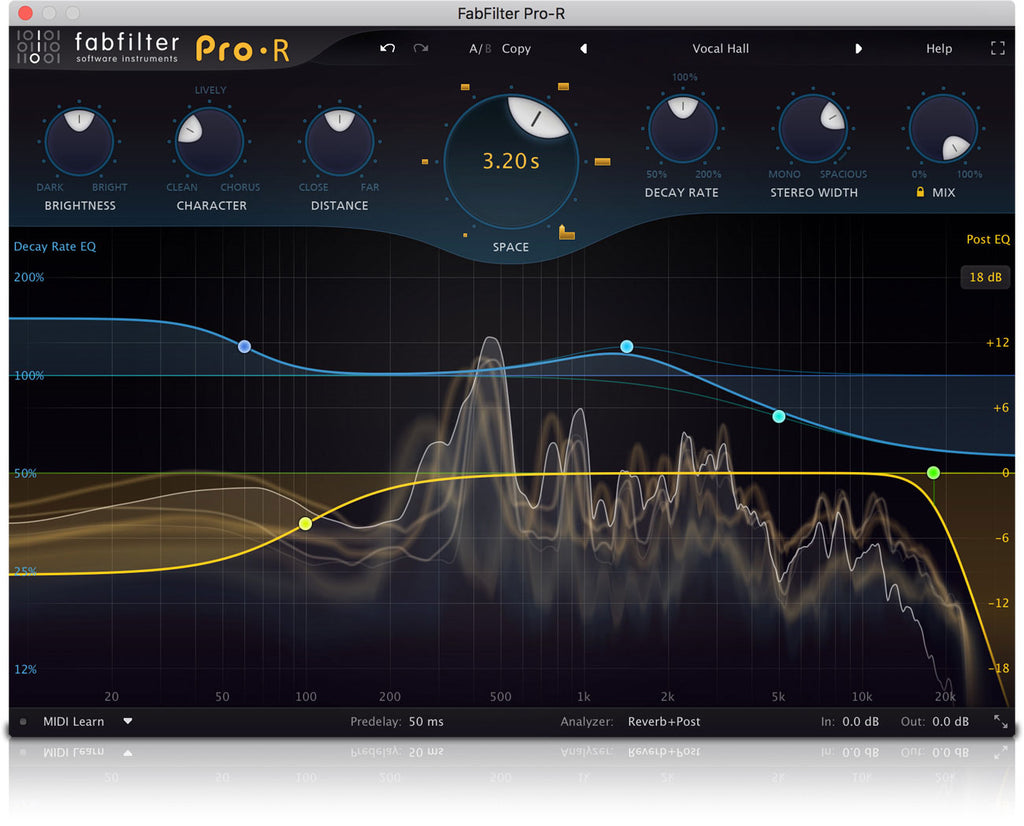The image size is (1024, 826).
Task: Click the In 0.0 dB level value
Action: [x=860, y=722]
